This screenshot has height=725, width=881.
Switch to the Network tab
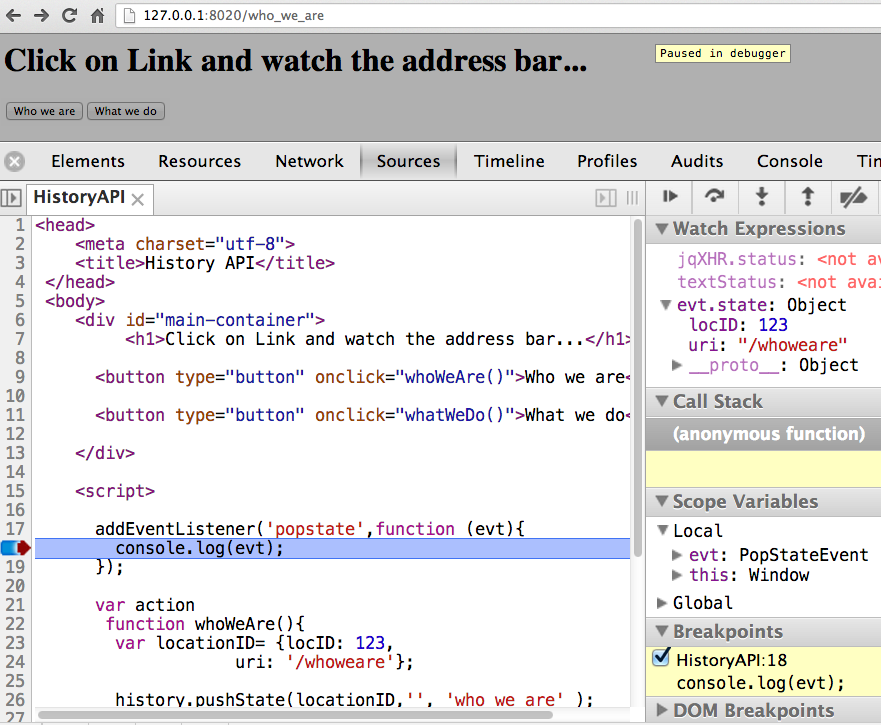click(x=309, y=161)
